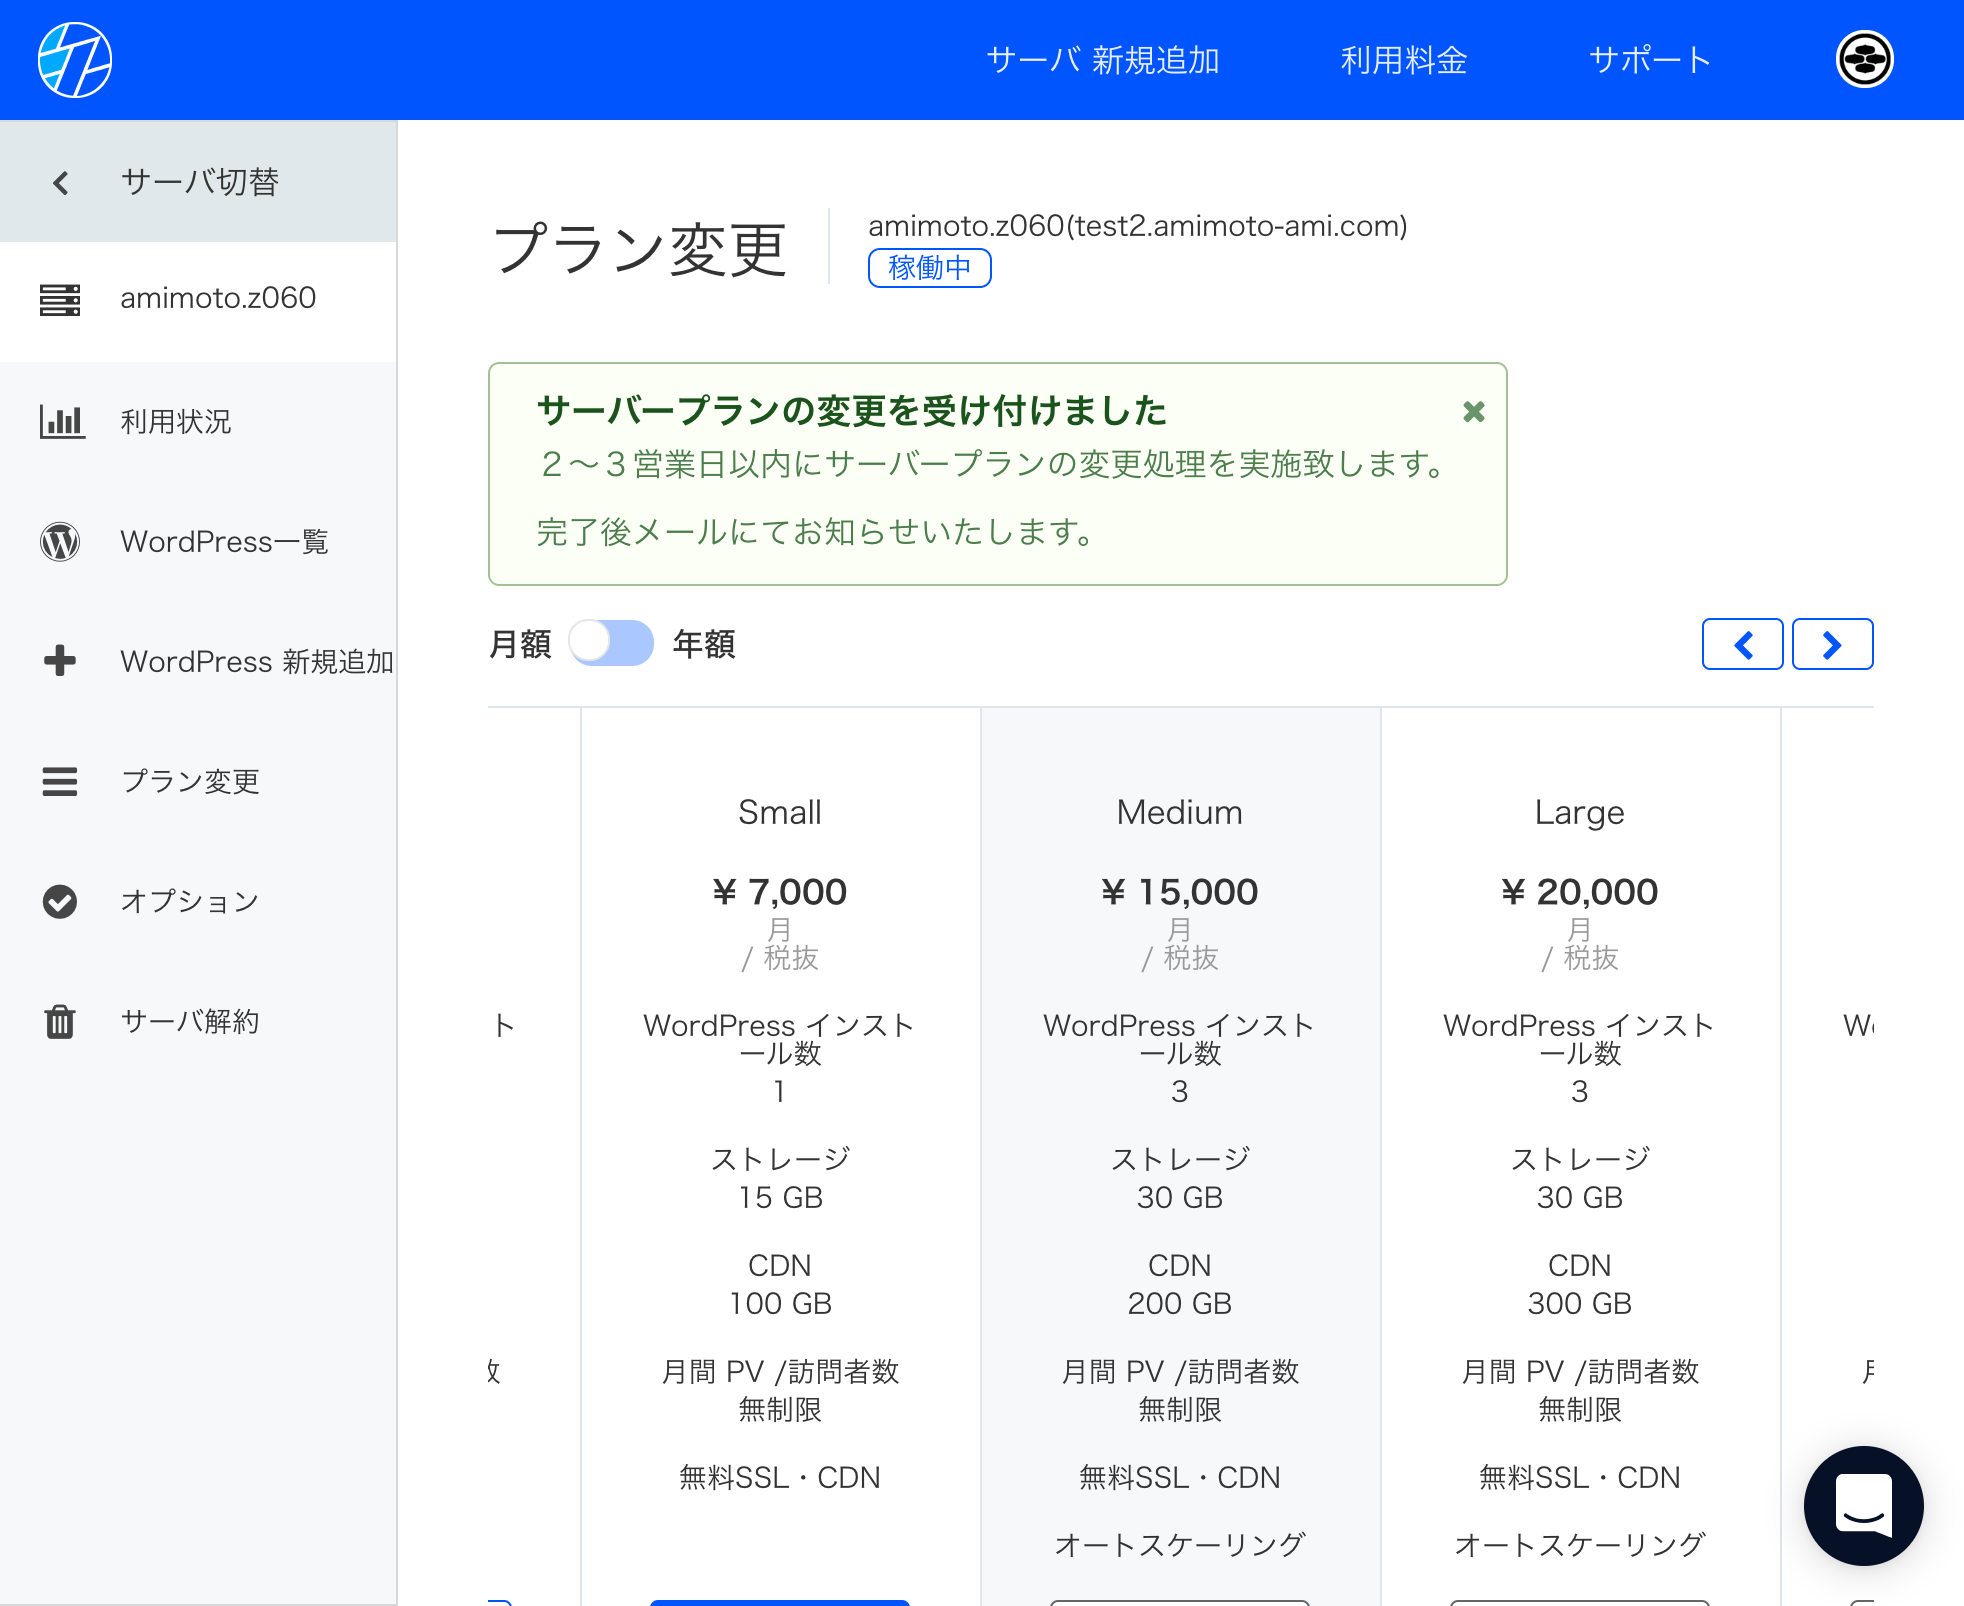This screenshot has width=1964, height=1606.
Task: Click the ¥ 7,000 price
Action: [780, 891]
